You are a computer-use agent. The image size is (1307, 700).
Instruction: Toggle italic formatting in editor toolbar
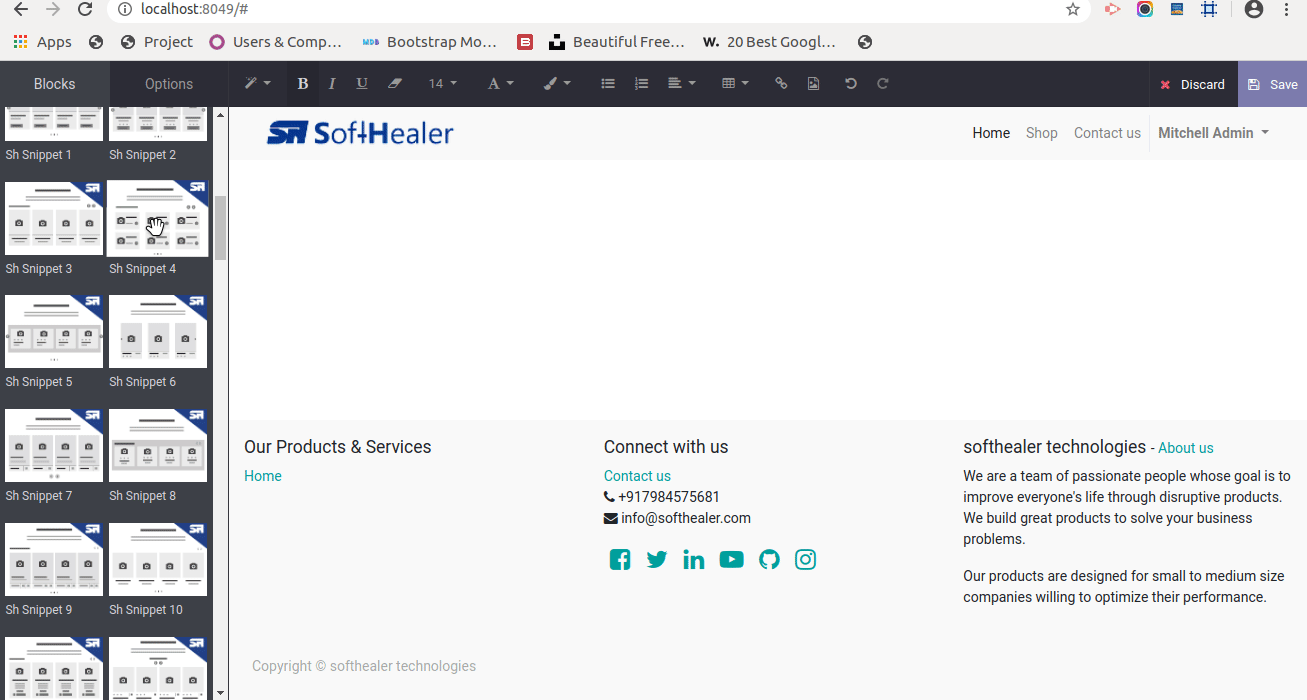tap(332, 84)
